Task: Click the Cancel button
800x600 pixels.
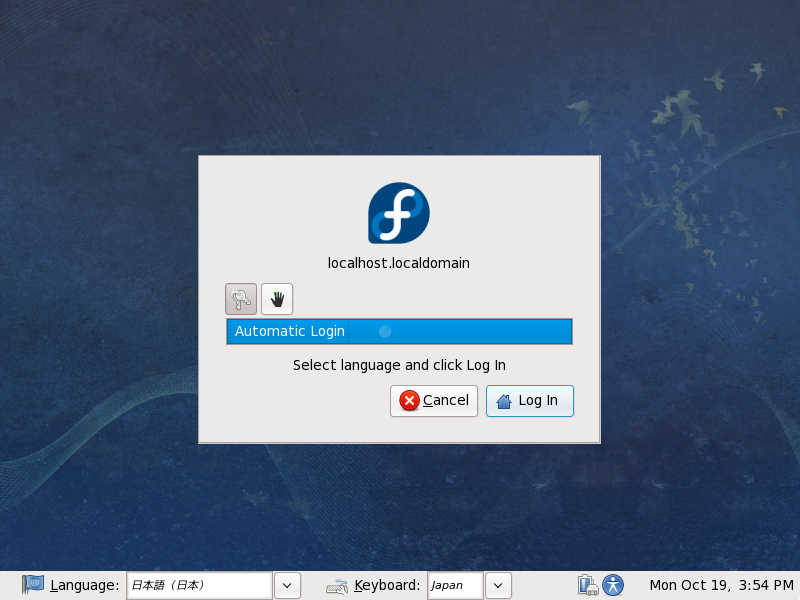Action: (434, 400)
